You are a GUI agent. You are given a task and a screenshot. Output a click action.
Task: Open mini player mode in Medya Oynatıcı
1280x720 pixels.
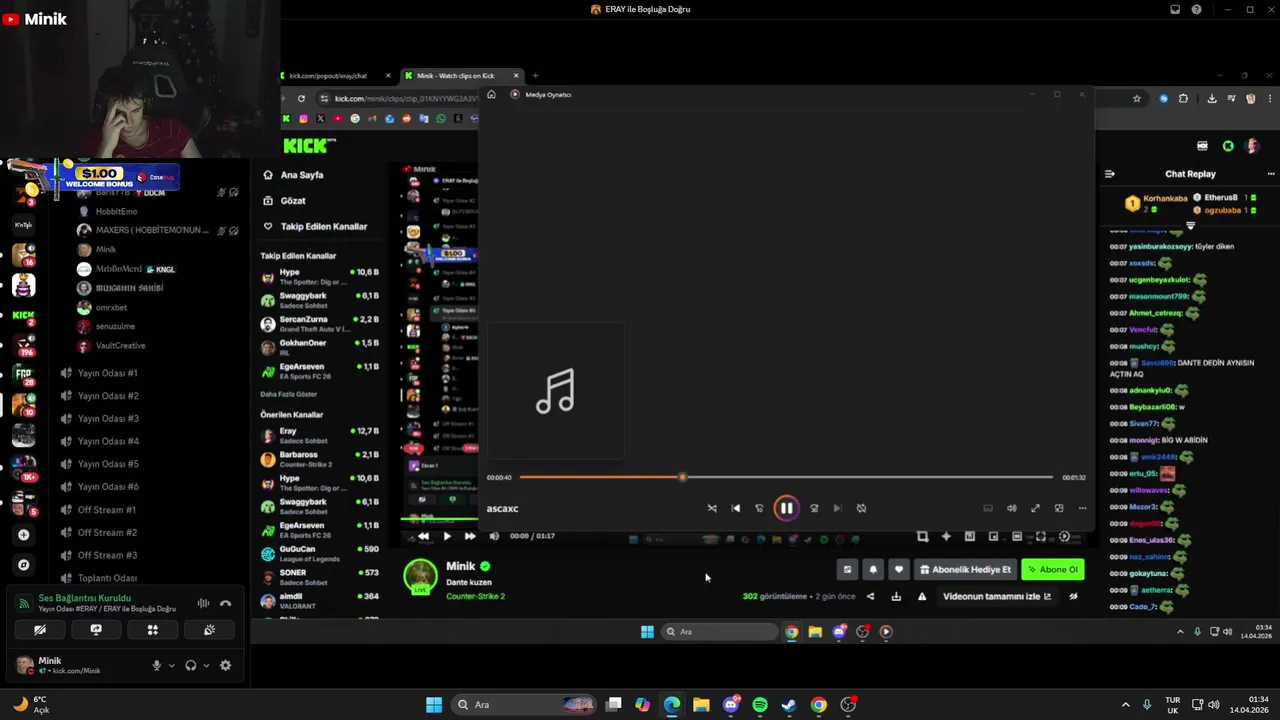click(1059, 508)
